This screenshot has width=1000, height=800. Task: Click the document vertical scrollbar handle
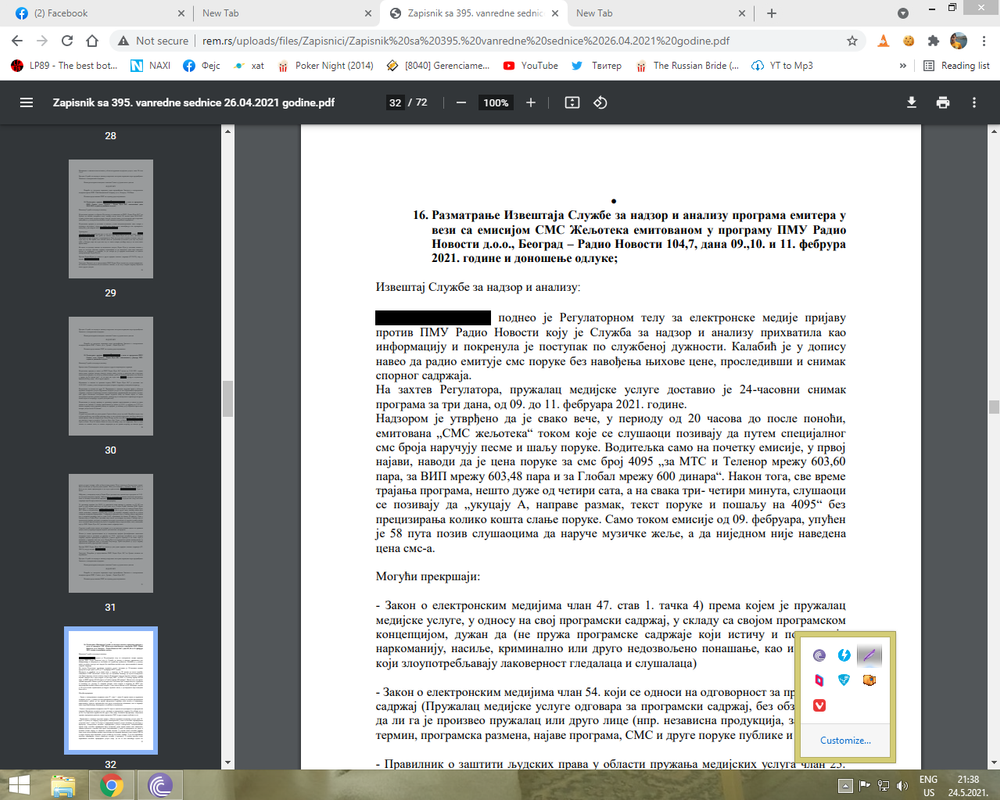pyautogui.click(x=994, y=406)
